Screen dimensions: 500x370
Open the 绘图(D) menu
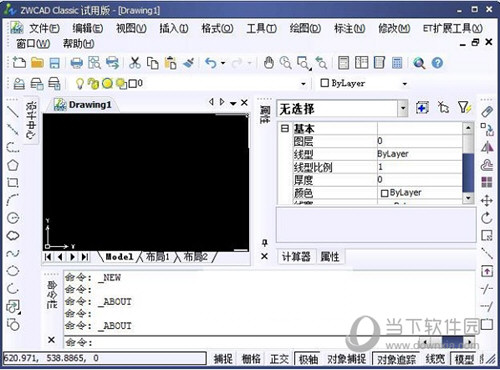click(305, 28)
